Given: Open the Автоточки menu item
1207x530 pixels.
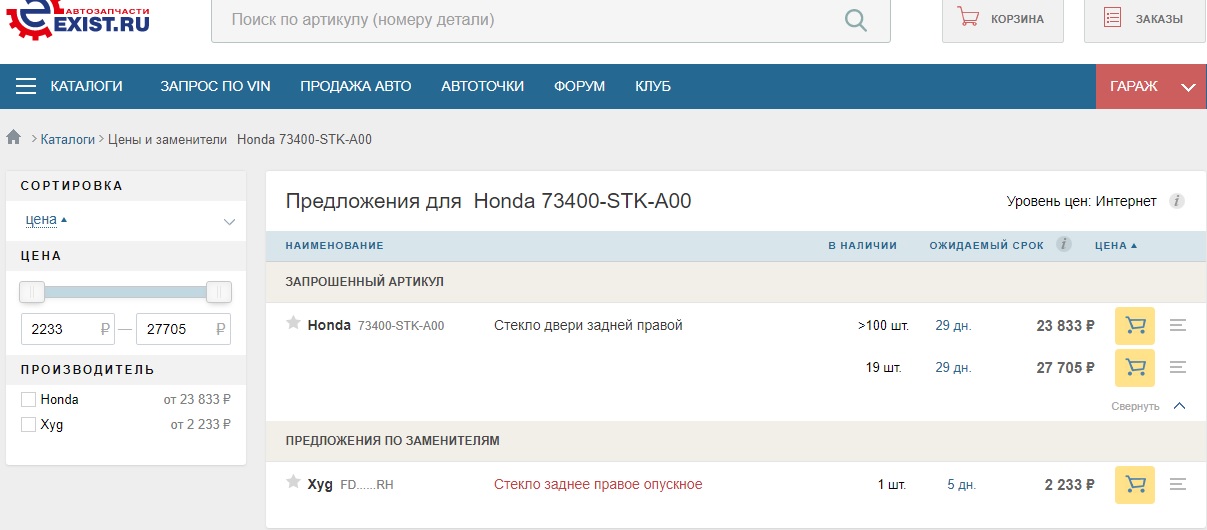Looking at the screenshot, I should click(x=482, y=87).
